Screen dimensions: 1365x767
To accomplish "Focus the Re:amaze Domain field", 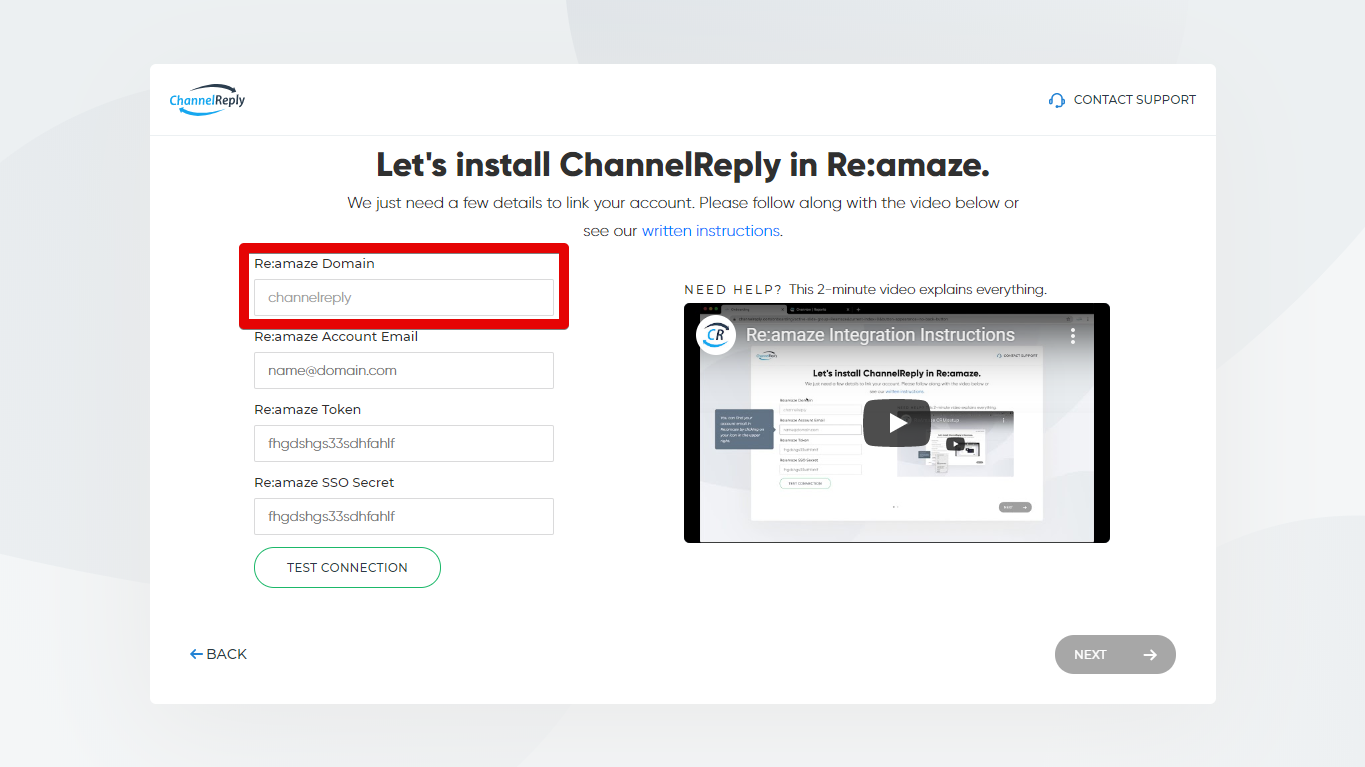I will click(x=404, y=298).
